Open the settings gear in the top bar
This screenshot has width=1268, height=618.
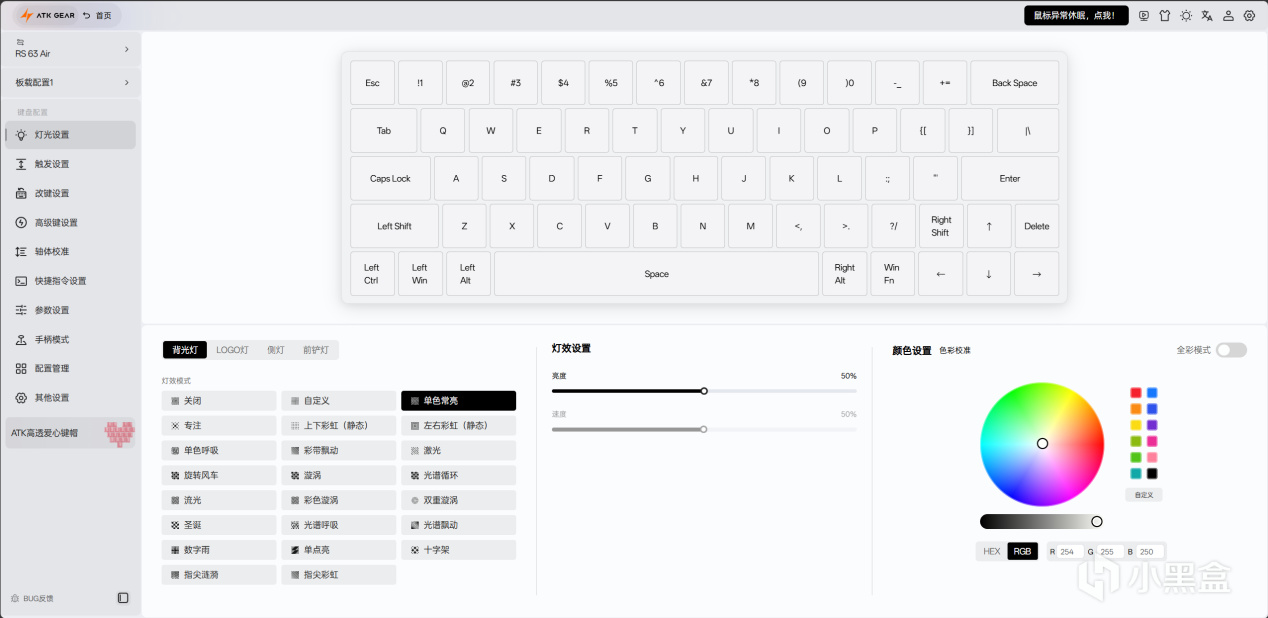[x=1249, y=15]
